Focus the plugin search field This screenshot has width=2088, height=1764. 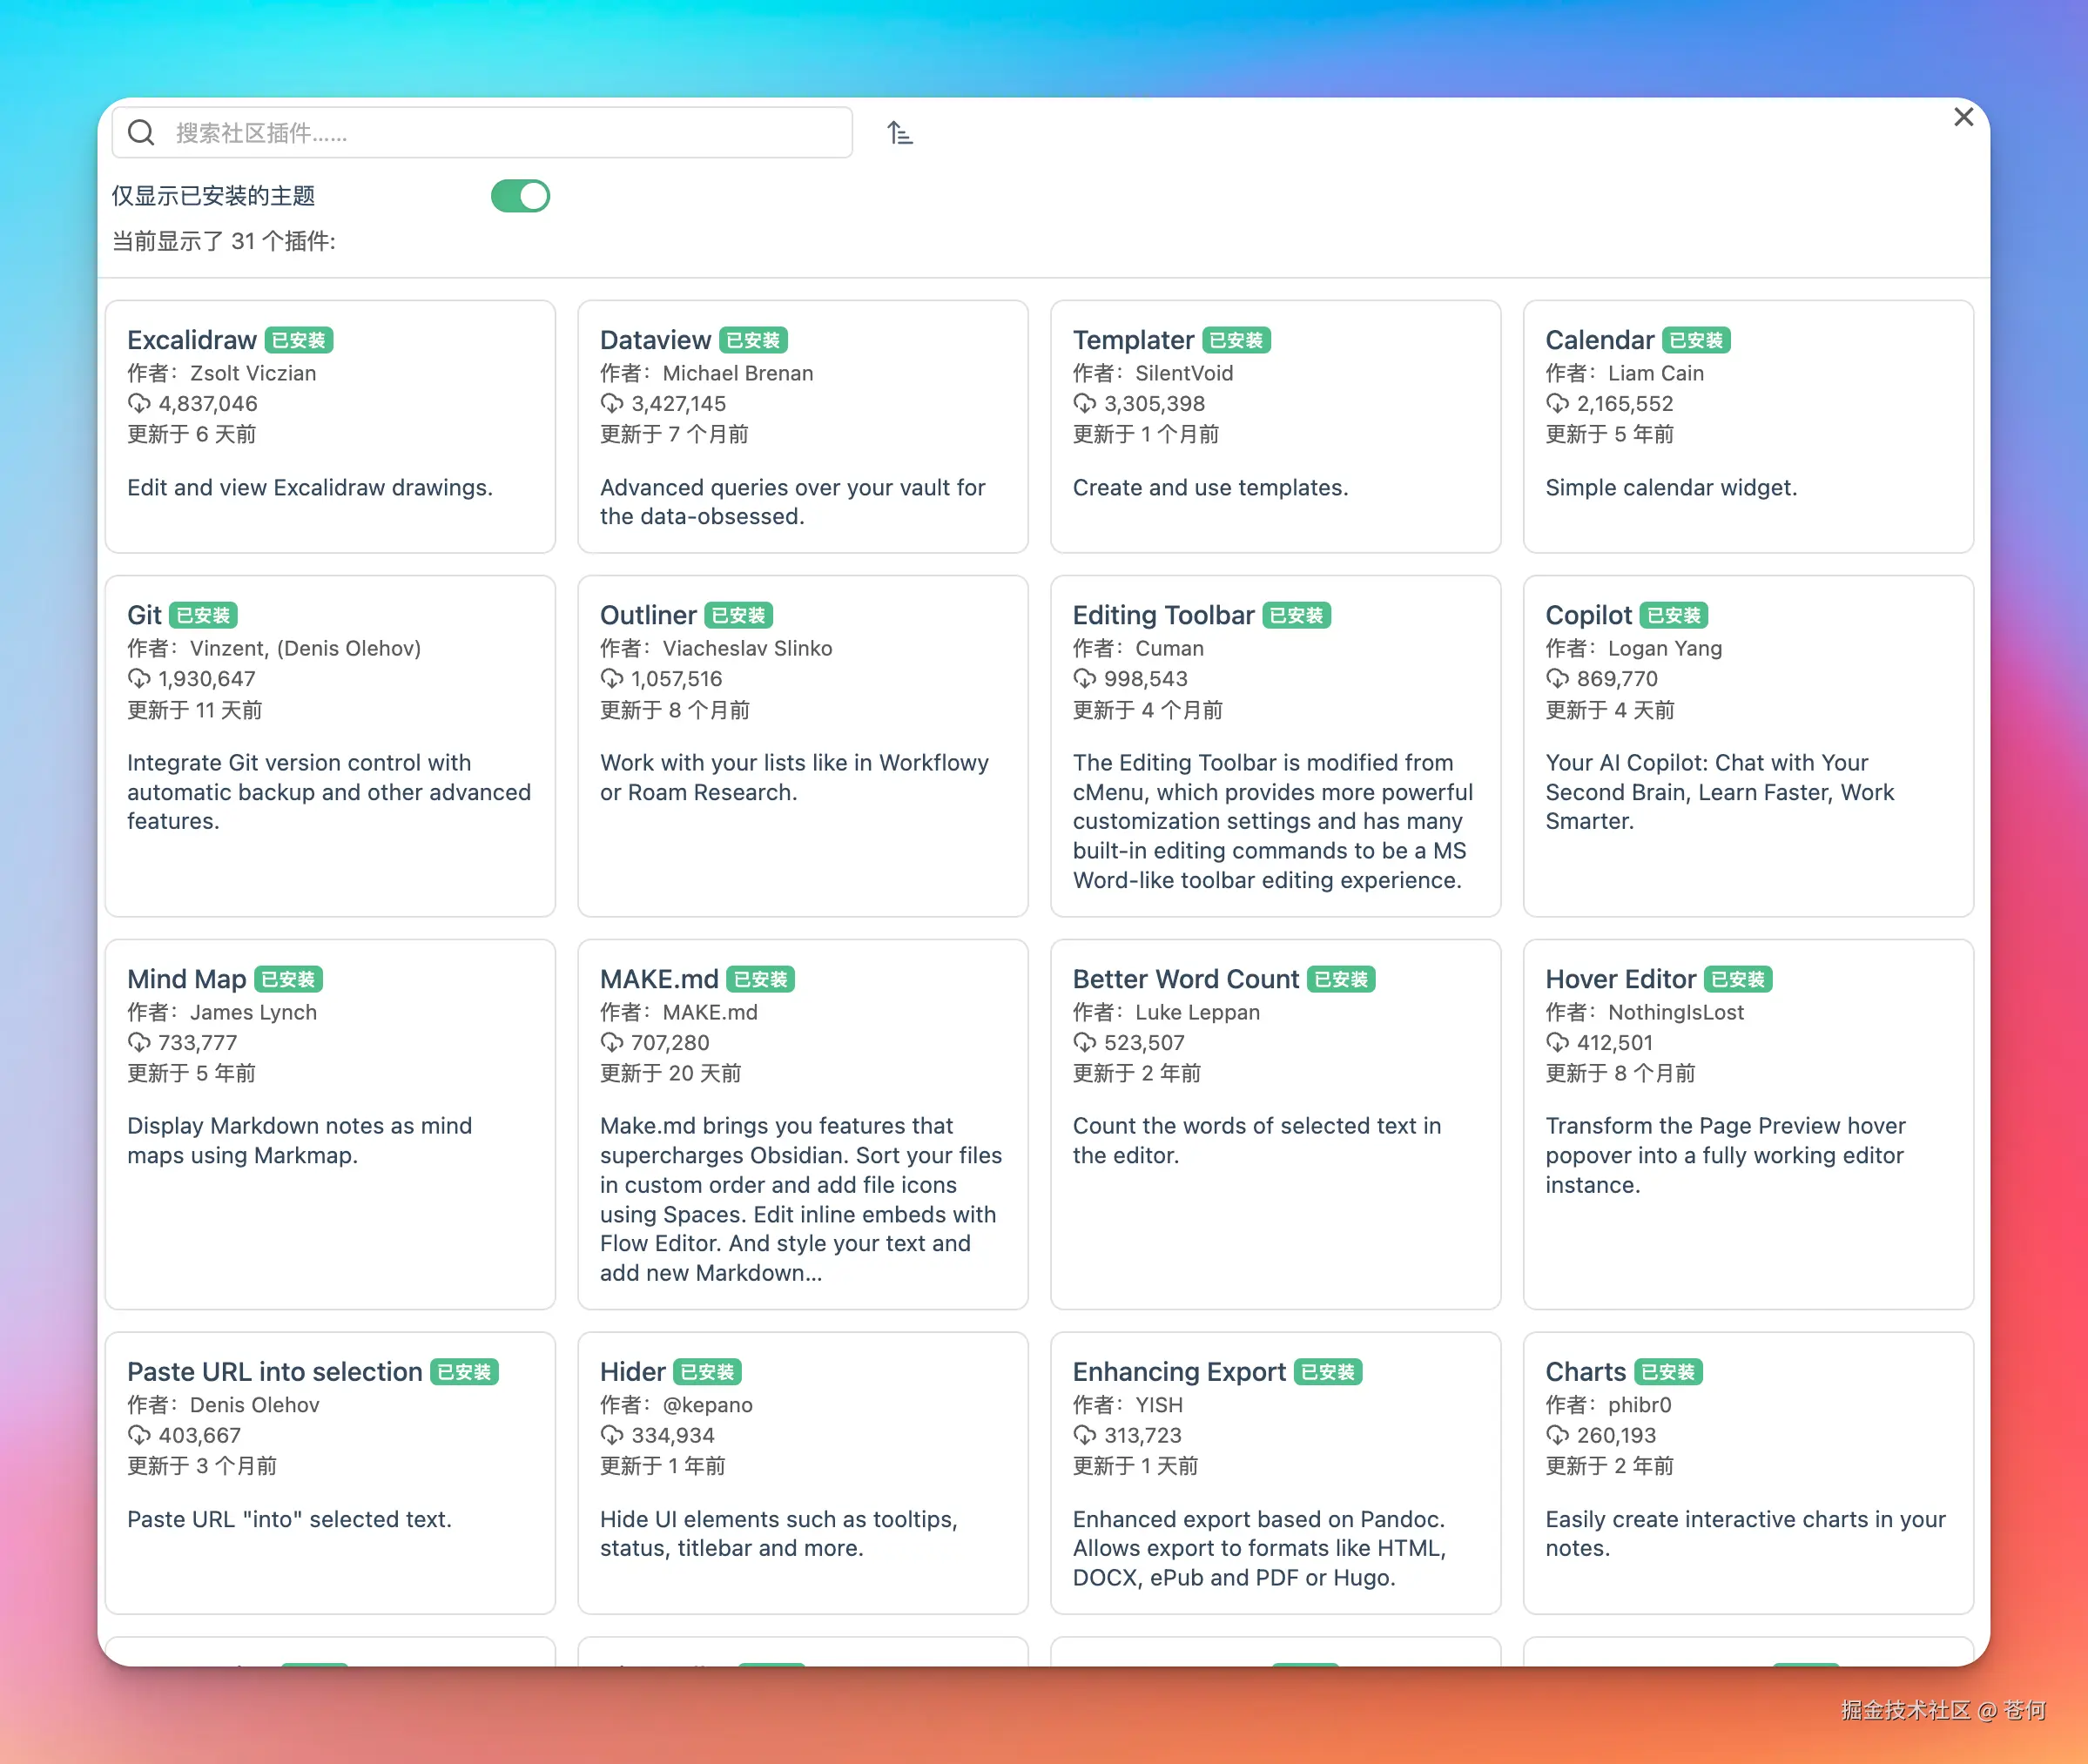pos(500,133)
